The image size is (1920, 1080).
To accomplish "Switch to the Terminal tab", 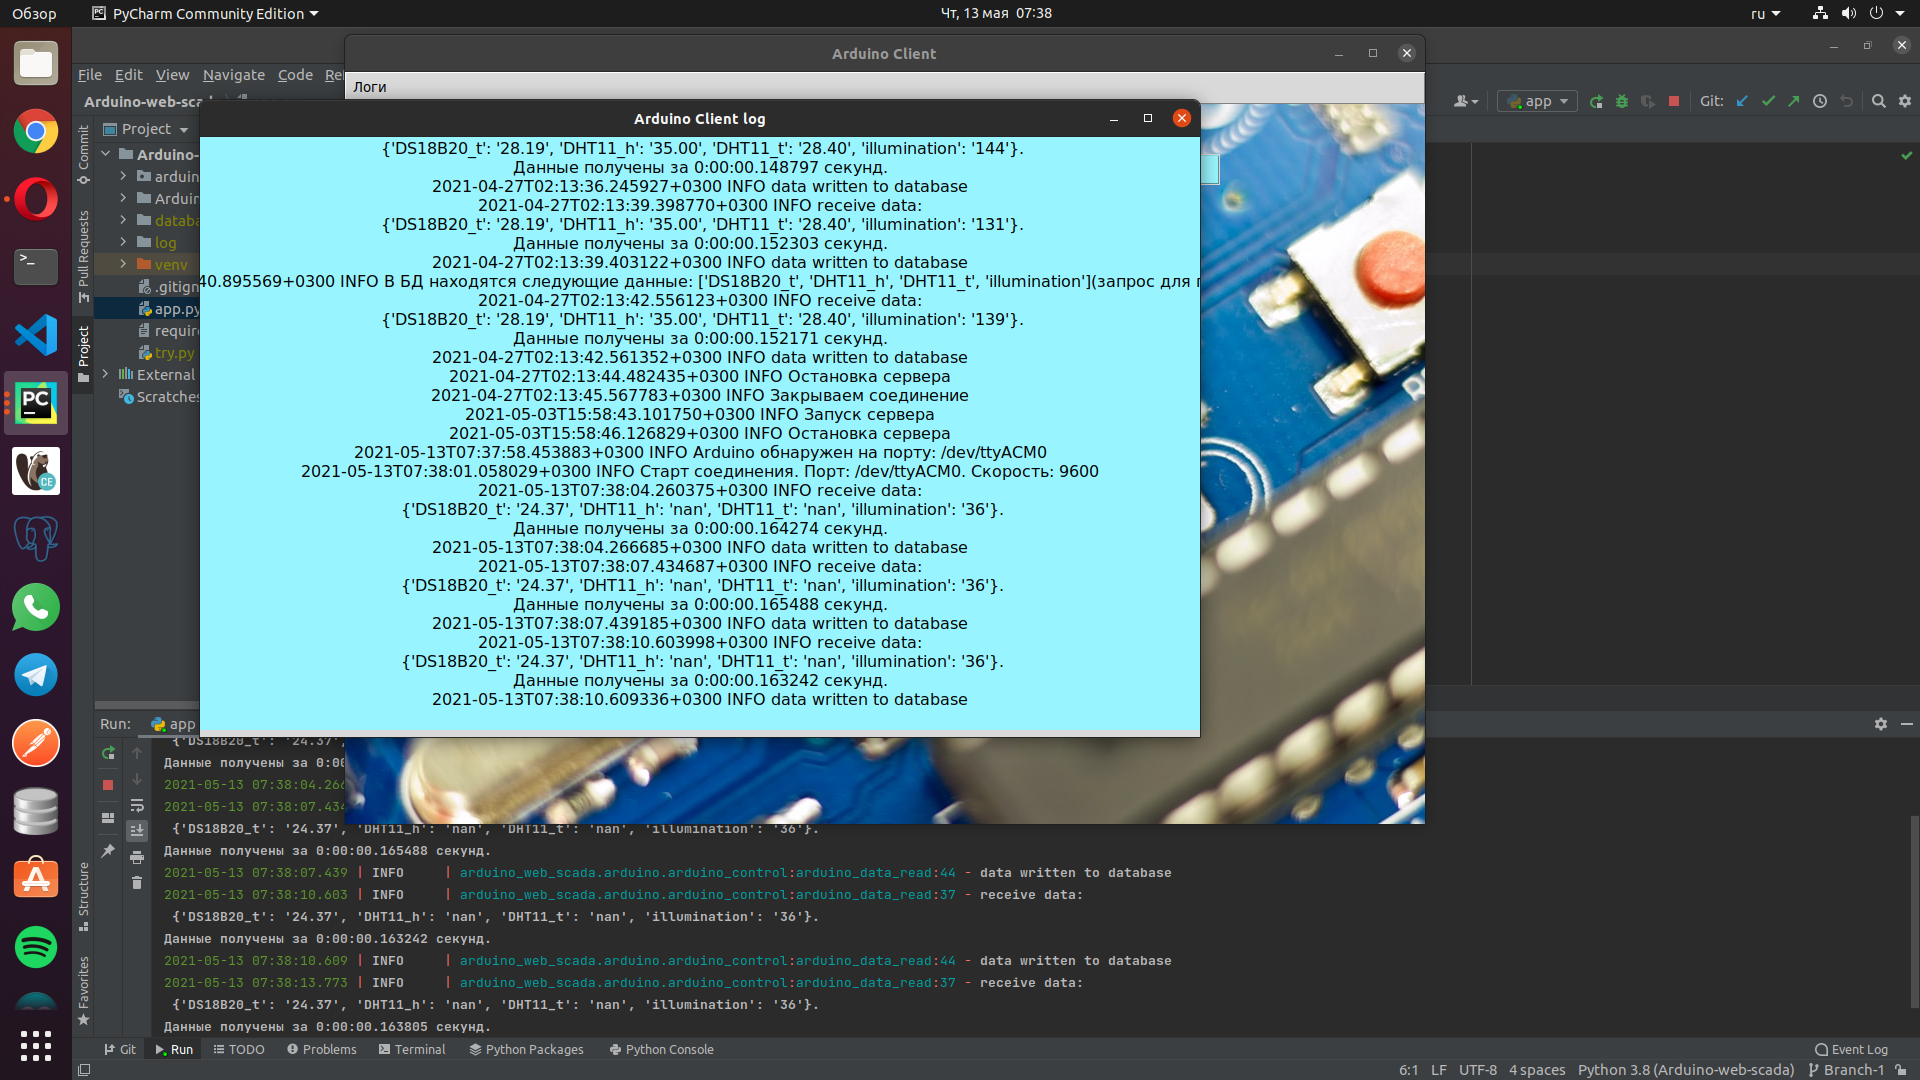I will [413, 1049].
